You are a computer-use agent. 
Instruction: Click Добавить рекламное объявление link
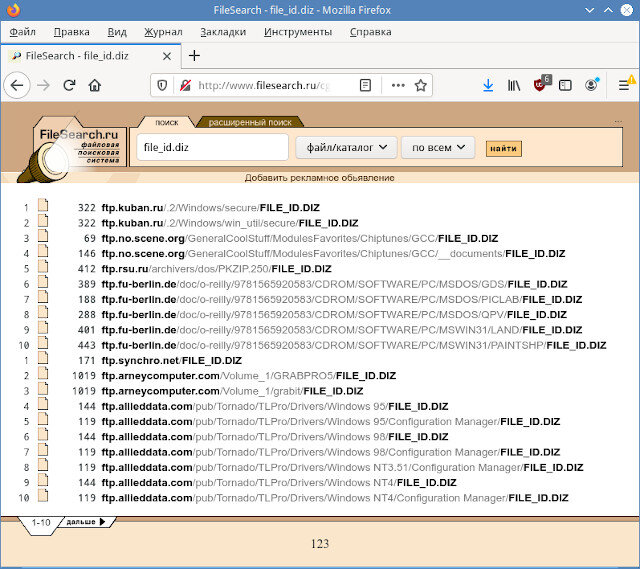tap(320, 178)
